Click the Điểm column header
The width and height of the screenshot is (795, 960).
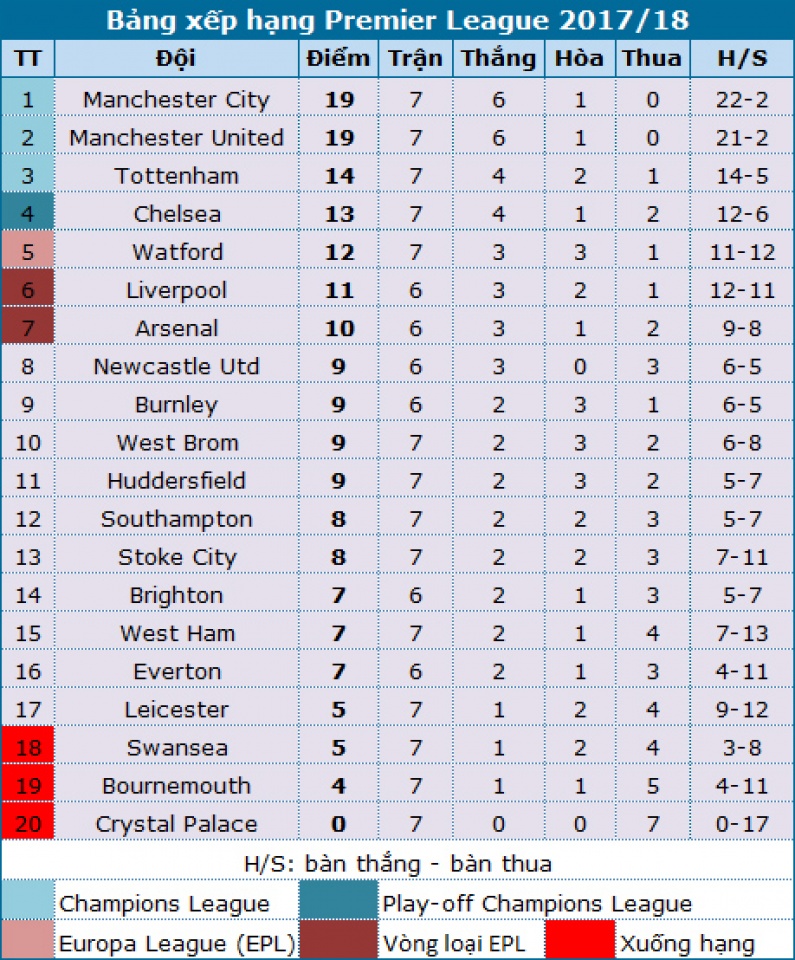tap(339, 59)
